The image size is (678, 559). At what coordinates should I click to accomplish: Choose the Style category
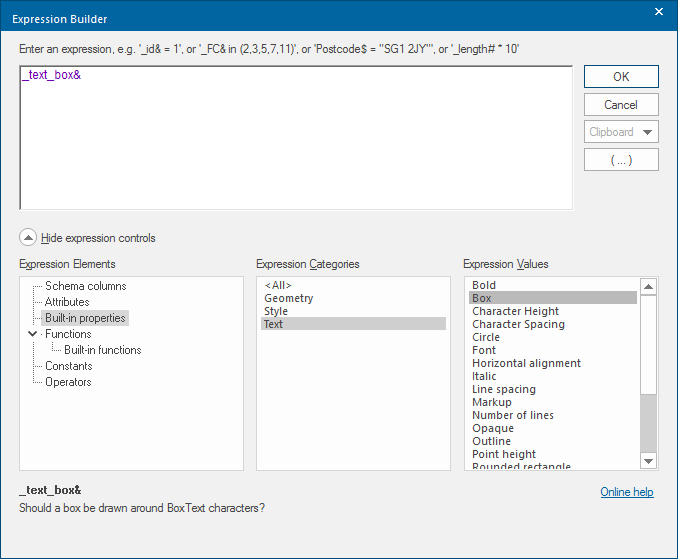tap(276, 311)
